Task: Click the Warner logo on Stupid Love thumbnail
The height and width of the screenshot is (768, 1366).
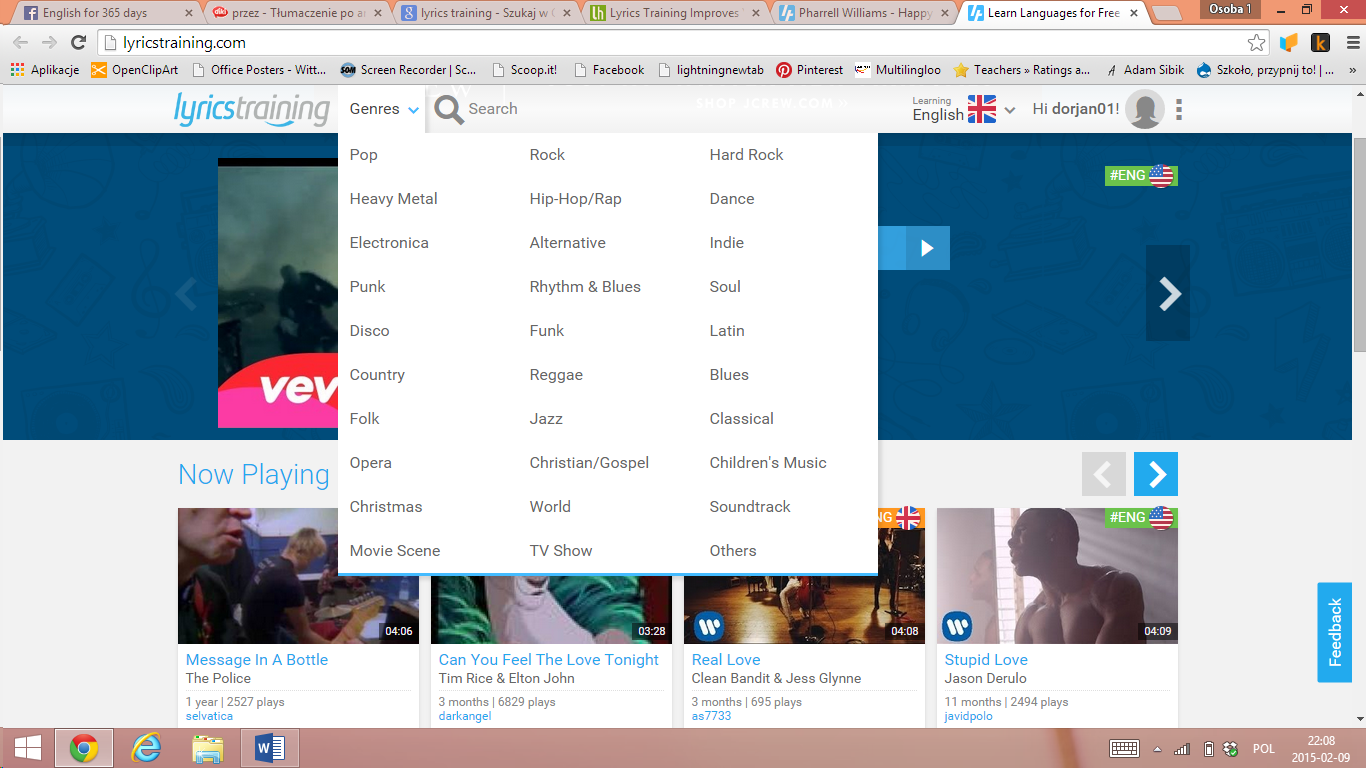Action: point(957,627)
